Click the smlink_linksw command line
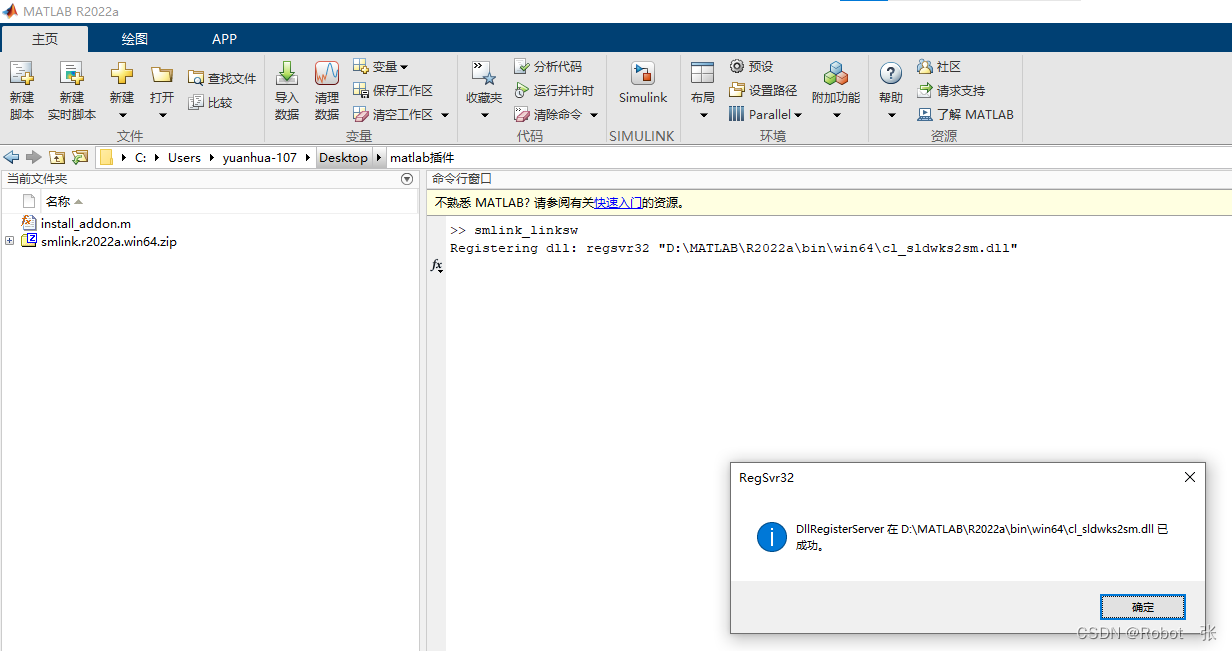 tap(527, 231)
